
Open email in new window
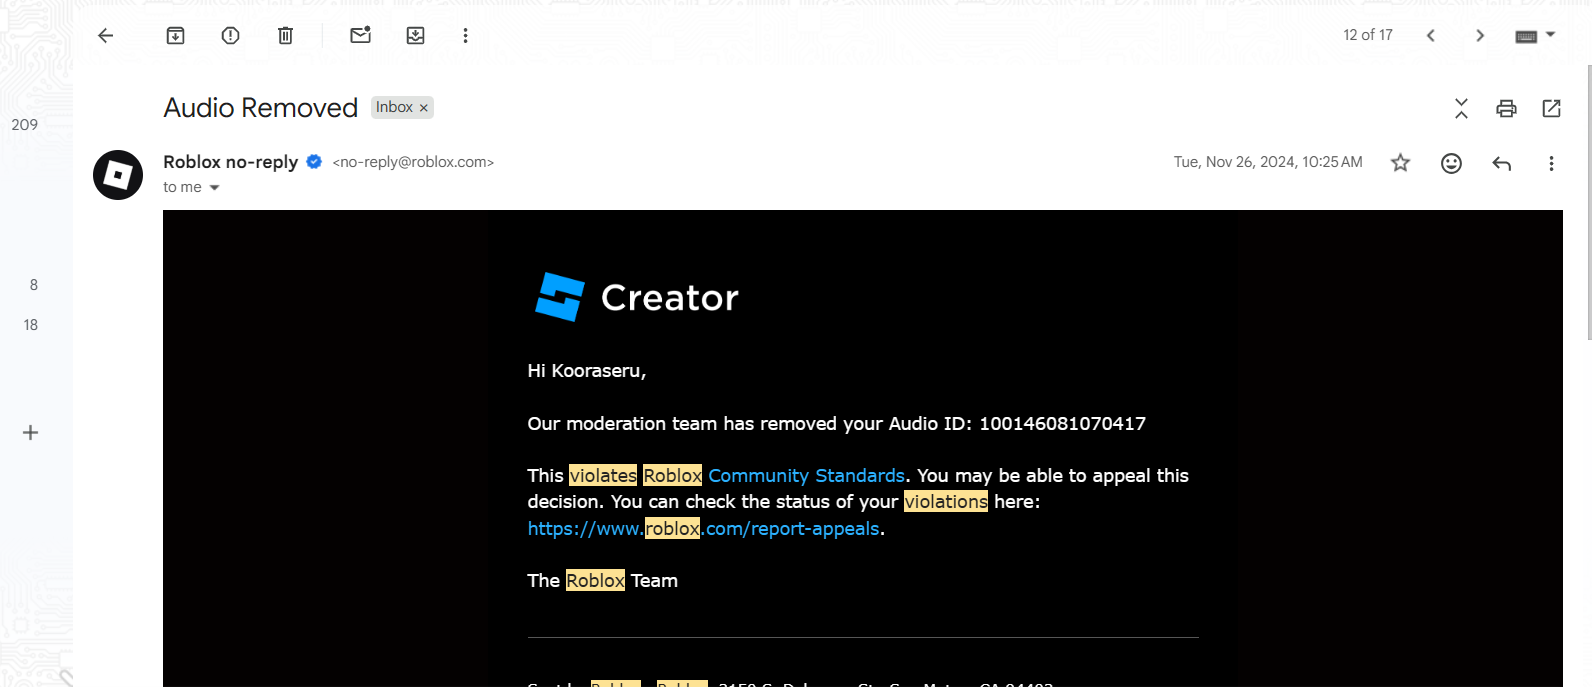click(x=1551, y=108)
